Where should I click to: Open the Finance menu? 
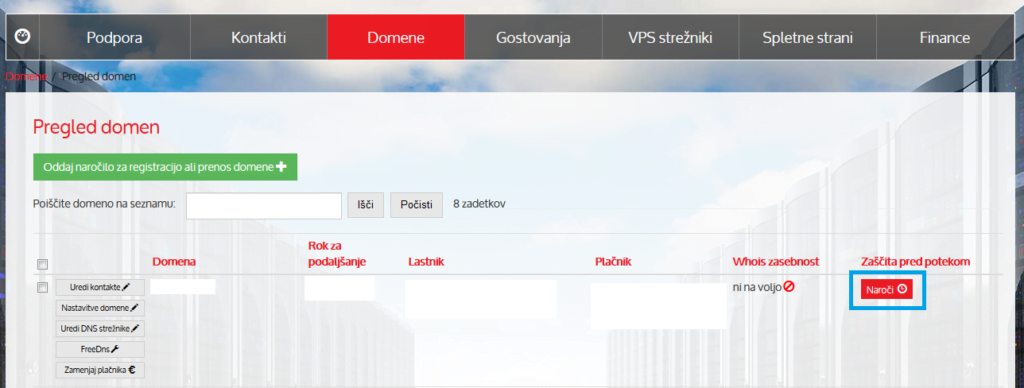(x=944, y=37)
